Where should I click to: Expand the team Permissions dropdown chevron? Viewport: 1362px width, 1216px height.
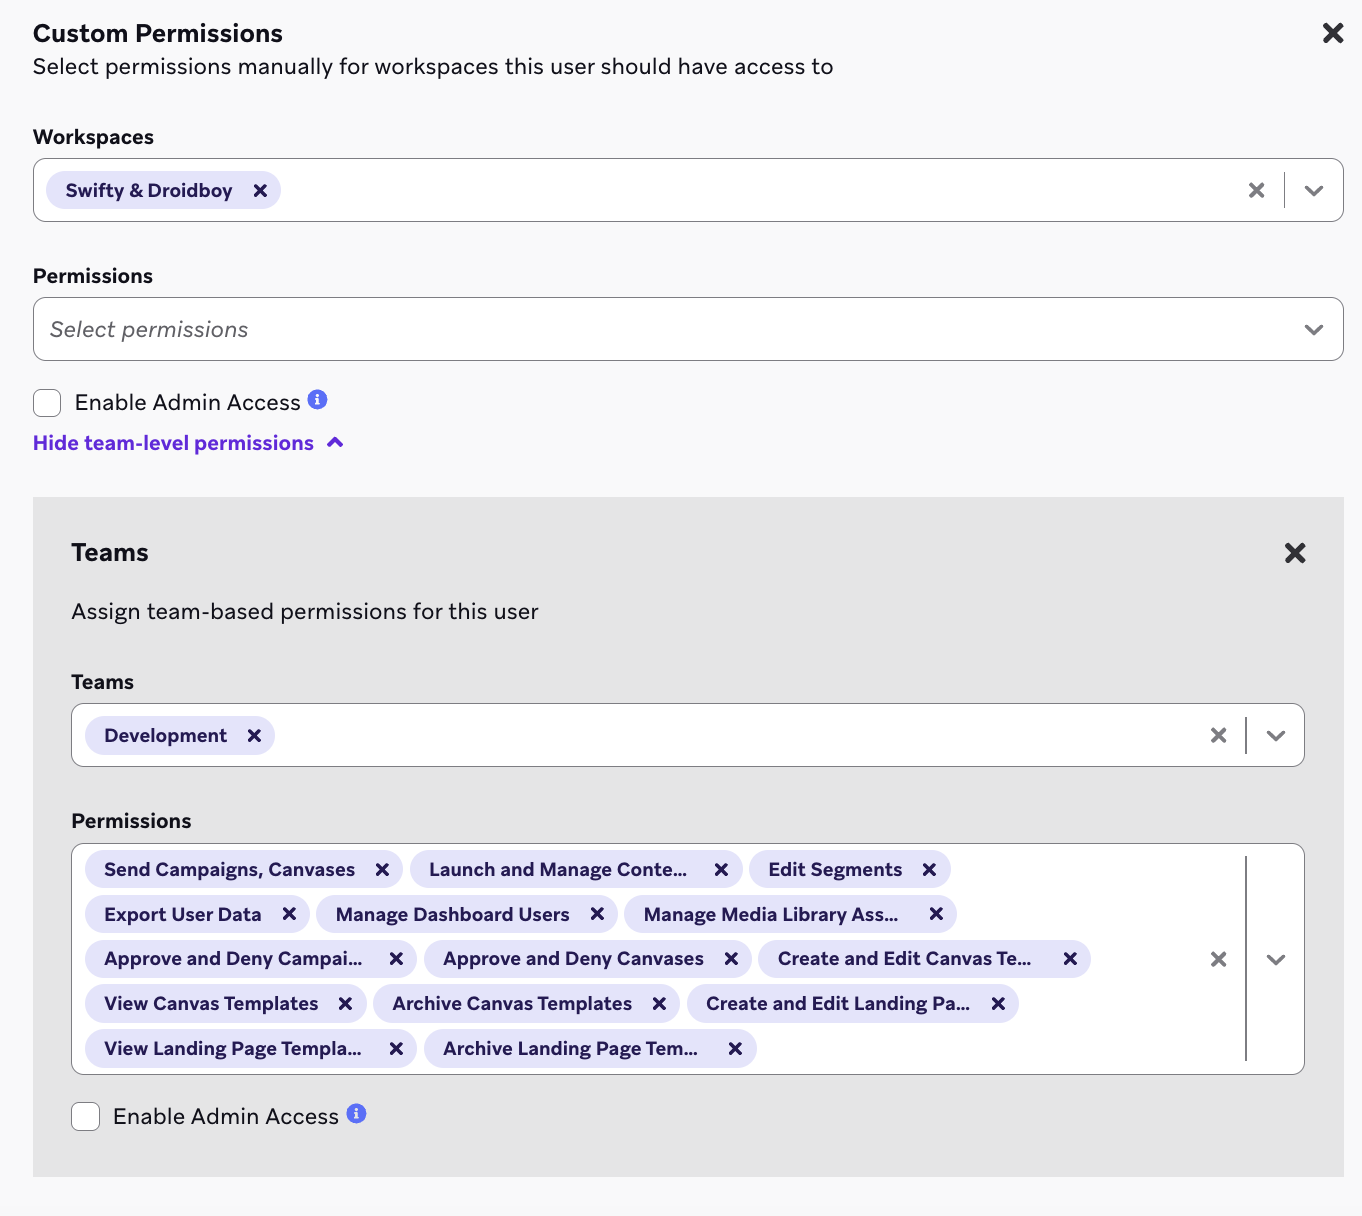[1276, 959]
